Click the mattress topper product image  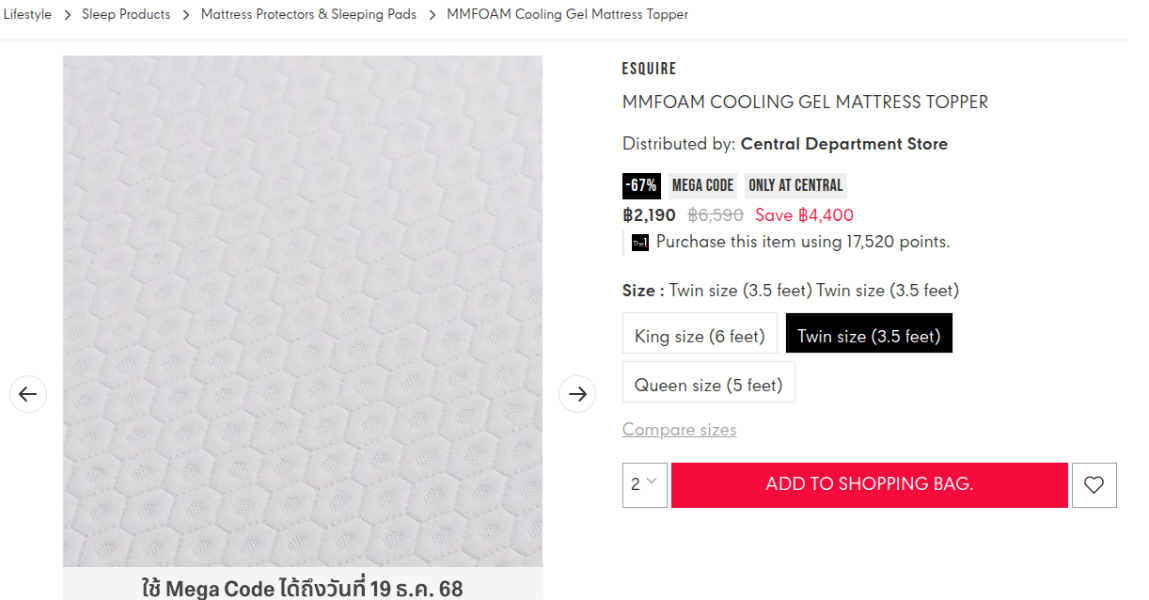(x=302, y=310)
